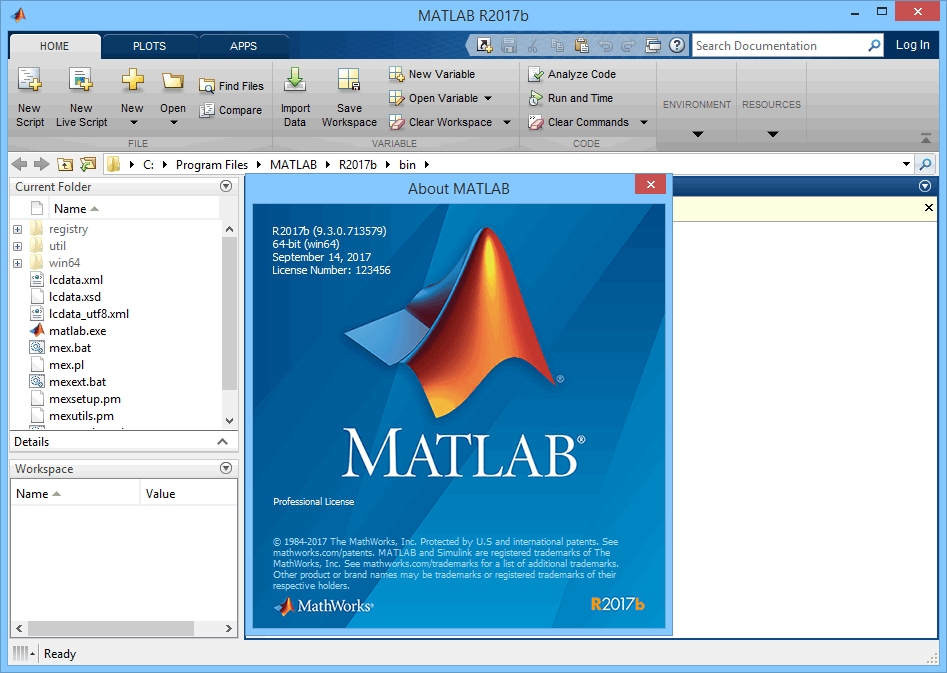
Task: Click the Save icon in quick access toolbar
Action: point(509,45)
